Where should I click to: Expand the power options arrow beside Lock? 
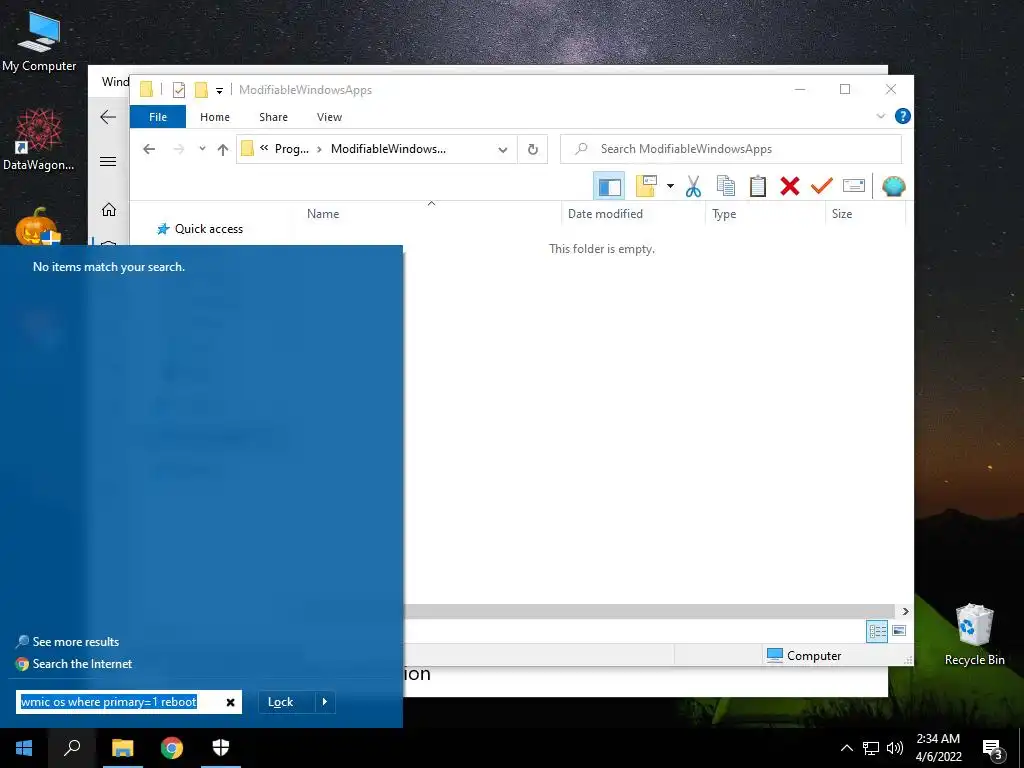tap(325, 702)
